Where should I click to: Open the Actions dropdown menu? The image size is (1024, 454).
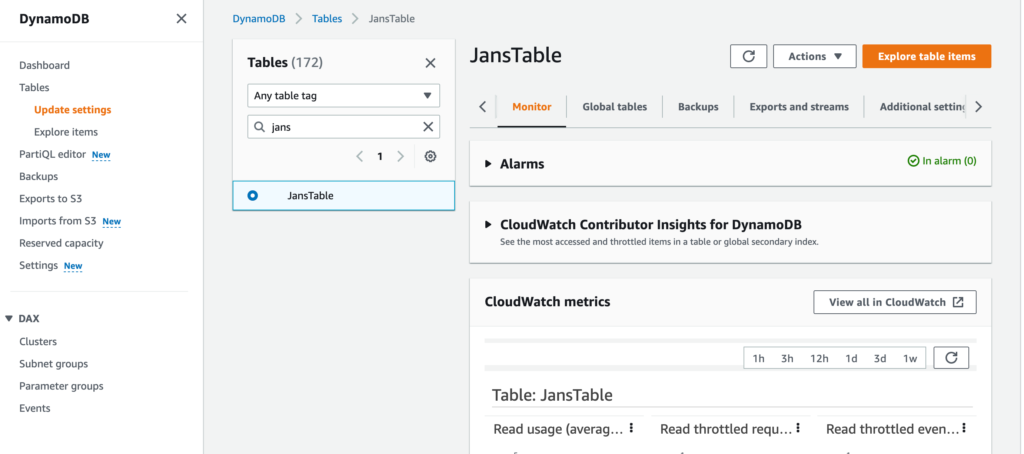click(x=814, y=56)
